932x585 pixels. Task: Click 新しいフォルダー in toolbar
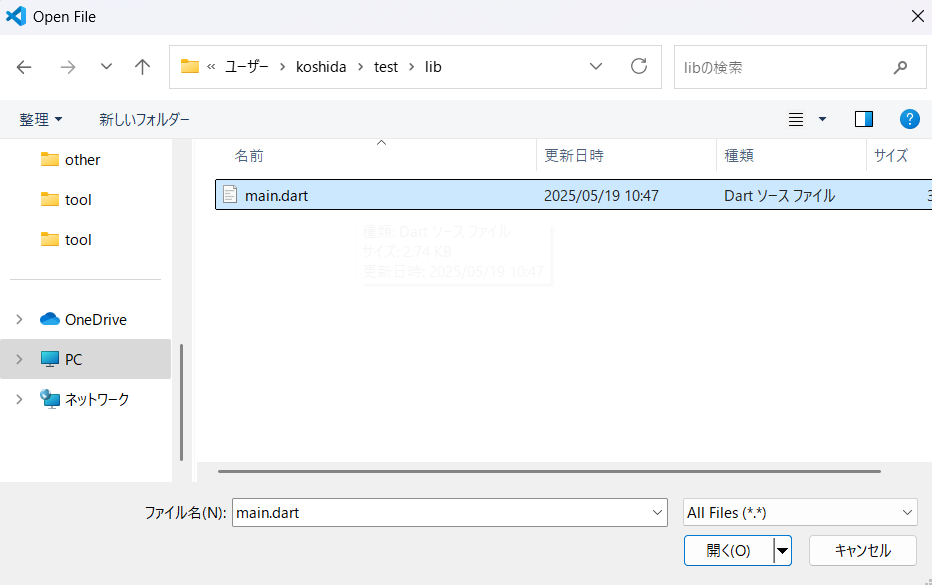(x=144, y=119)
